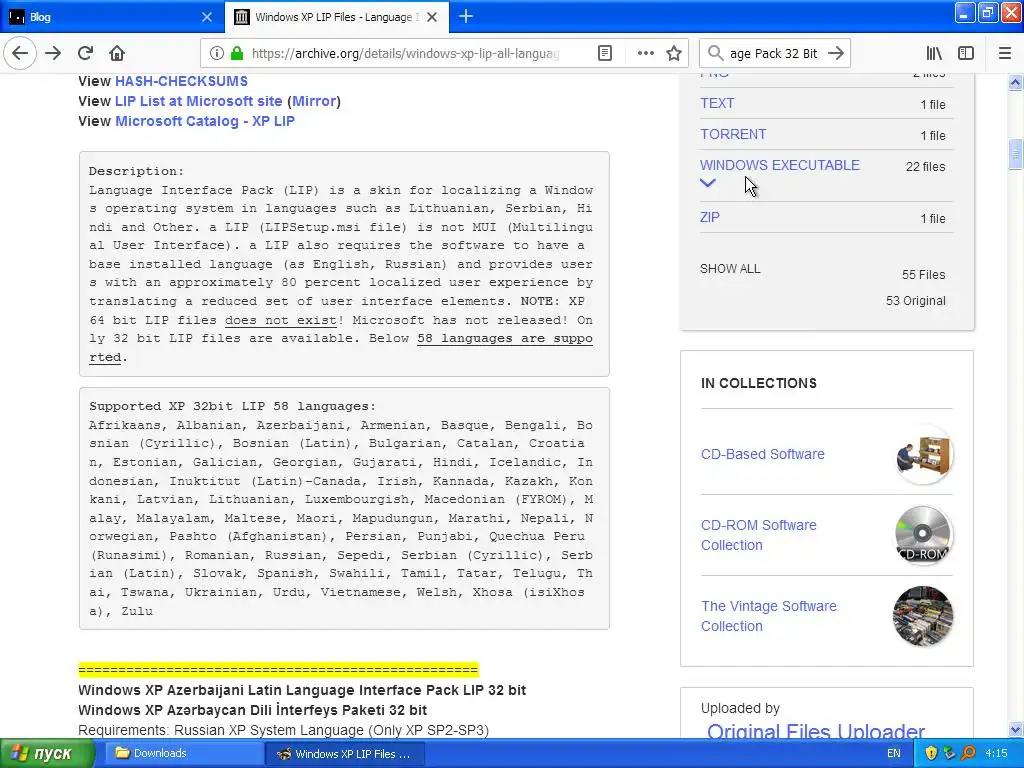Download the ZIP file option
This screenshot has width=1024, height=768.
tap(710, 217)
